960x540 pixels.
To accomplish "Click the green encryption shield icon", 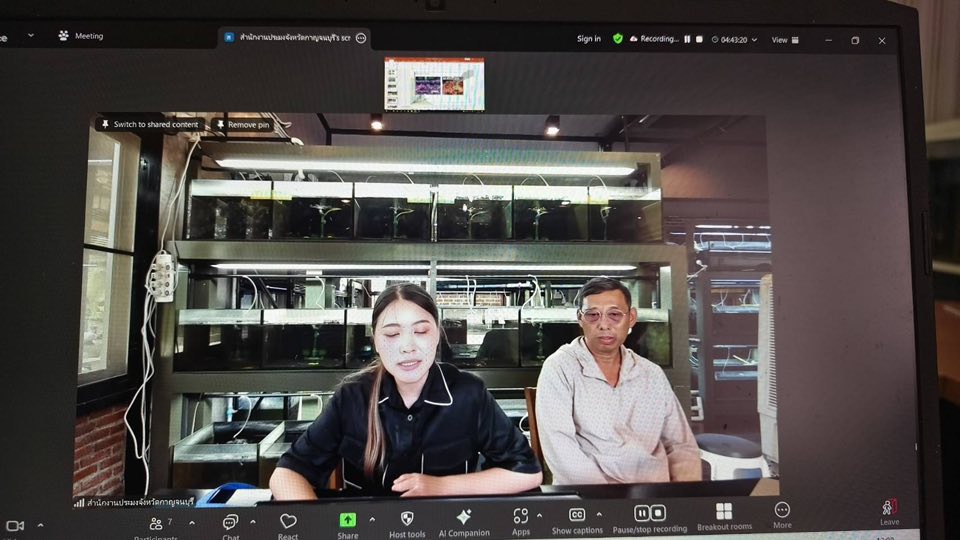I will point(618,39).
